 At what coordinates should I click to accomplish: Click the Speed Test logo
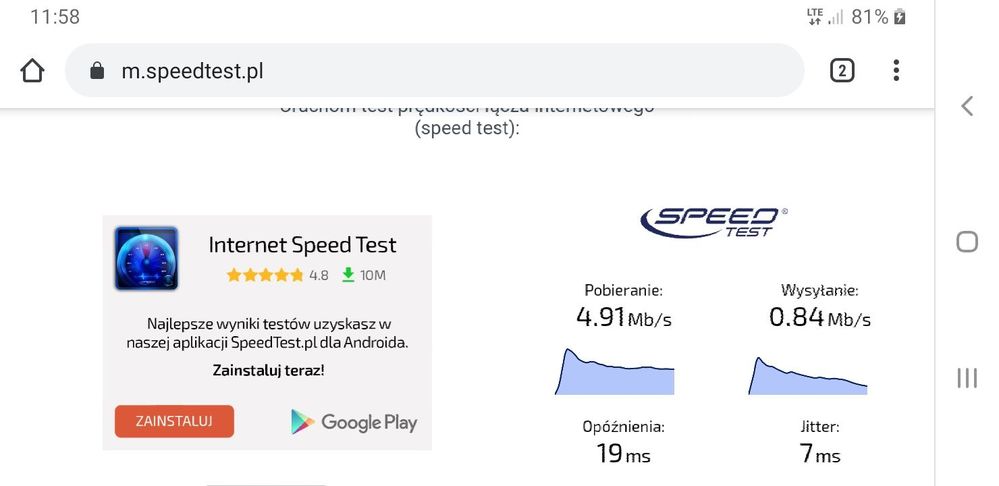click(713, 222)
